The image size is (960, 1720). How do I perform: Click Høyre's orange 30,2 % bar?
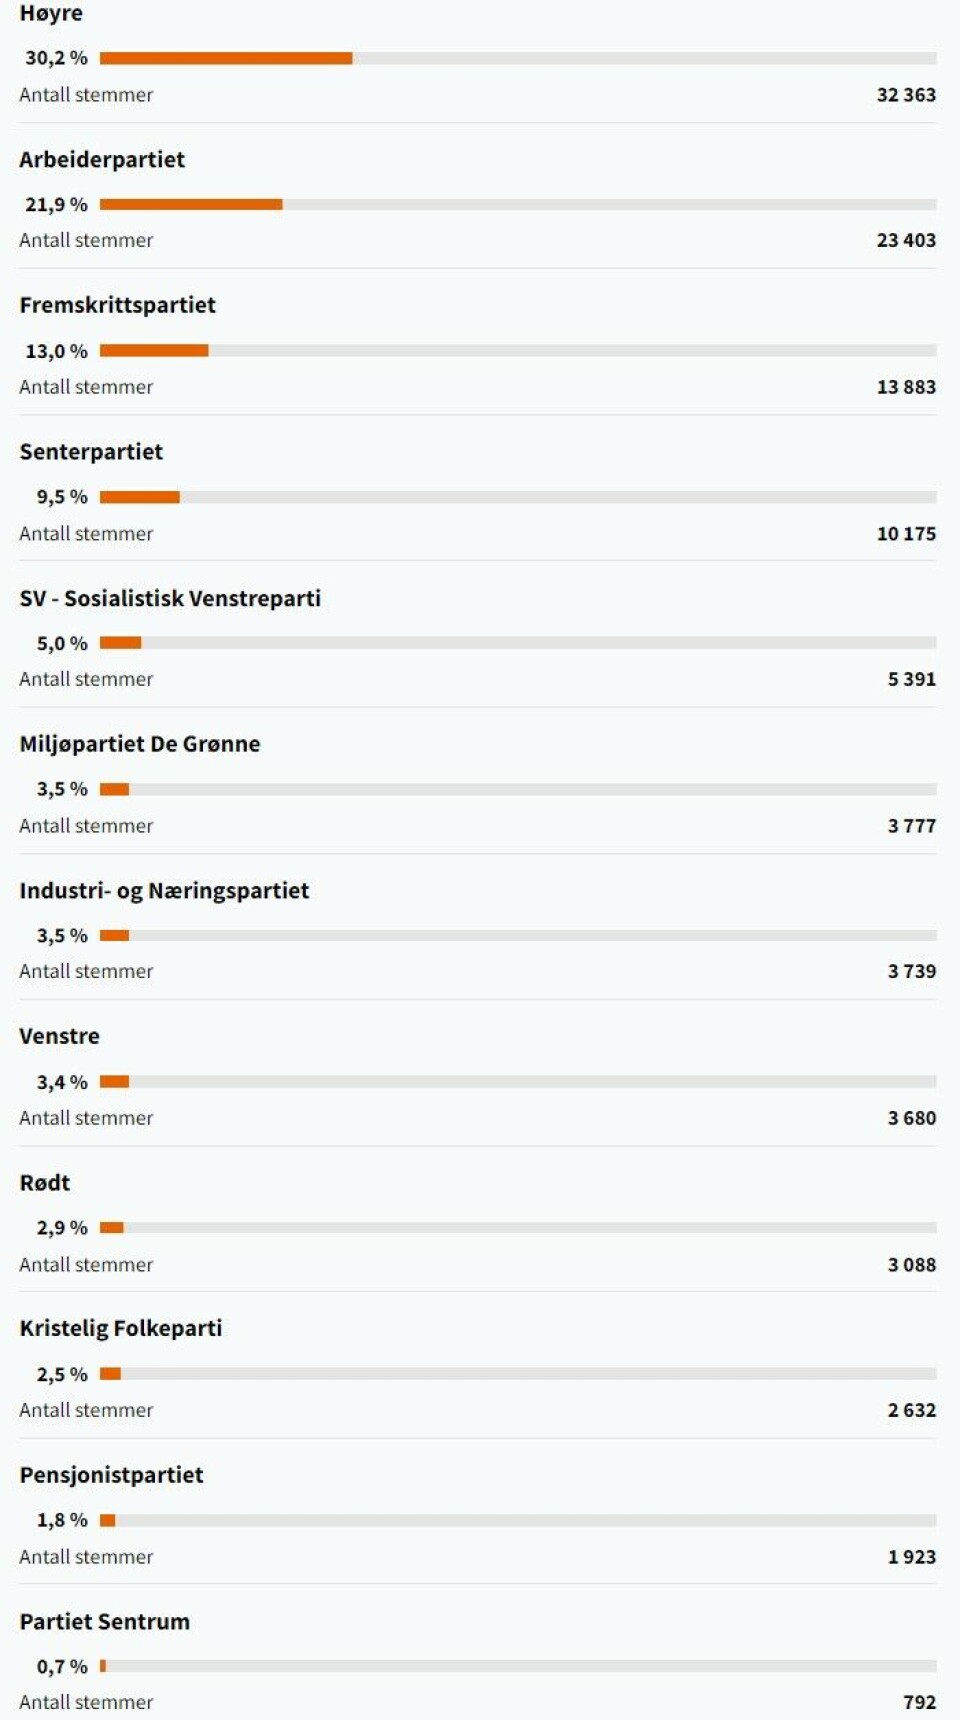click(226, 58)
